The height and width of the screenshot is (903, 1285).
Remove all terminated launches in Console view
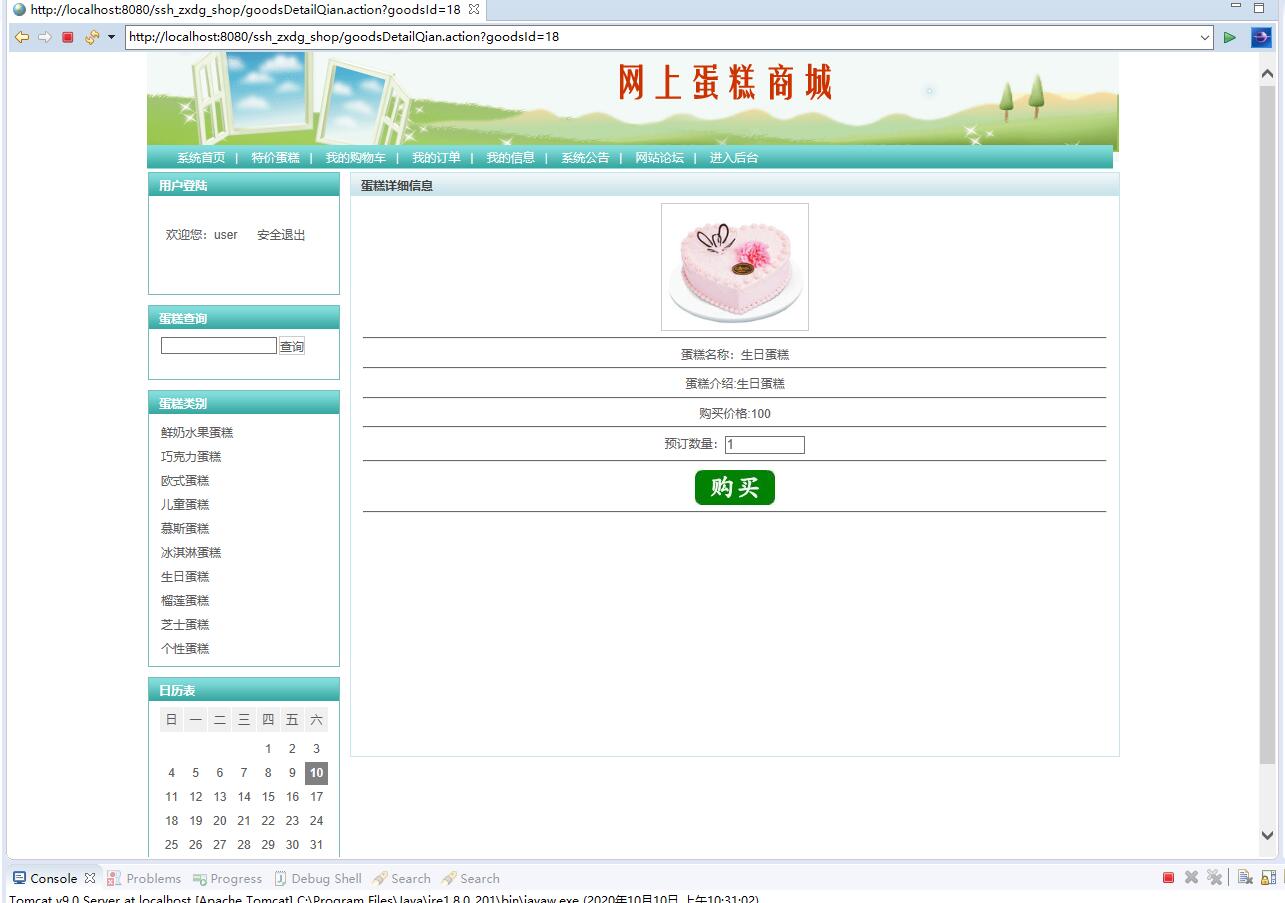pyautogui.click(x=1214, y=877)
